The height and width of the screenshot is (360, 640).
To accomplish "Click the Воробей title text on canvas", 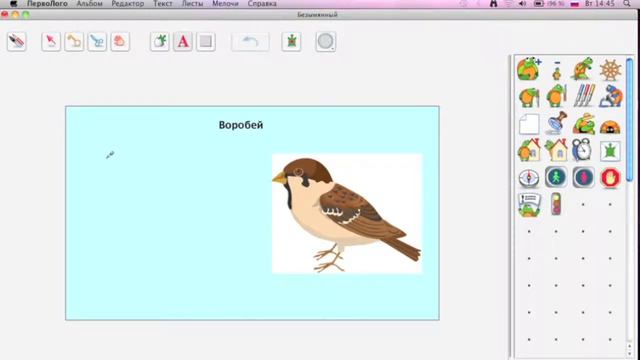I will pos(241,125).
